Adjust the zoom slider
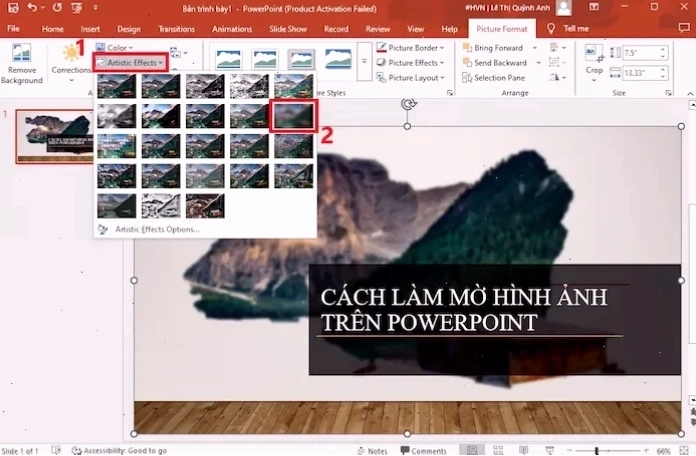 597,451
